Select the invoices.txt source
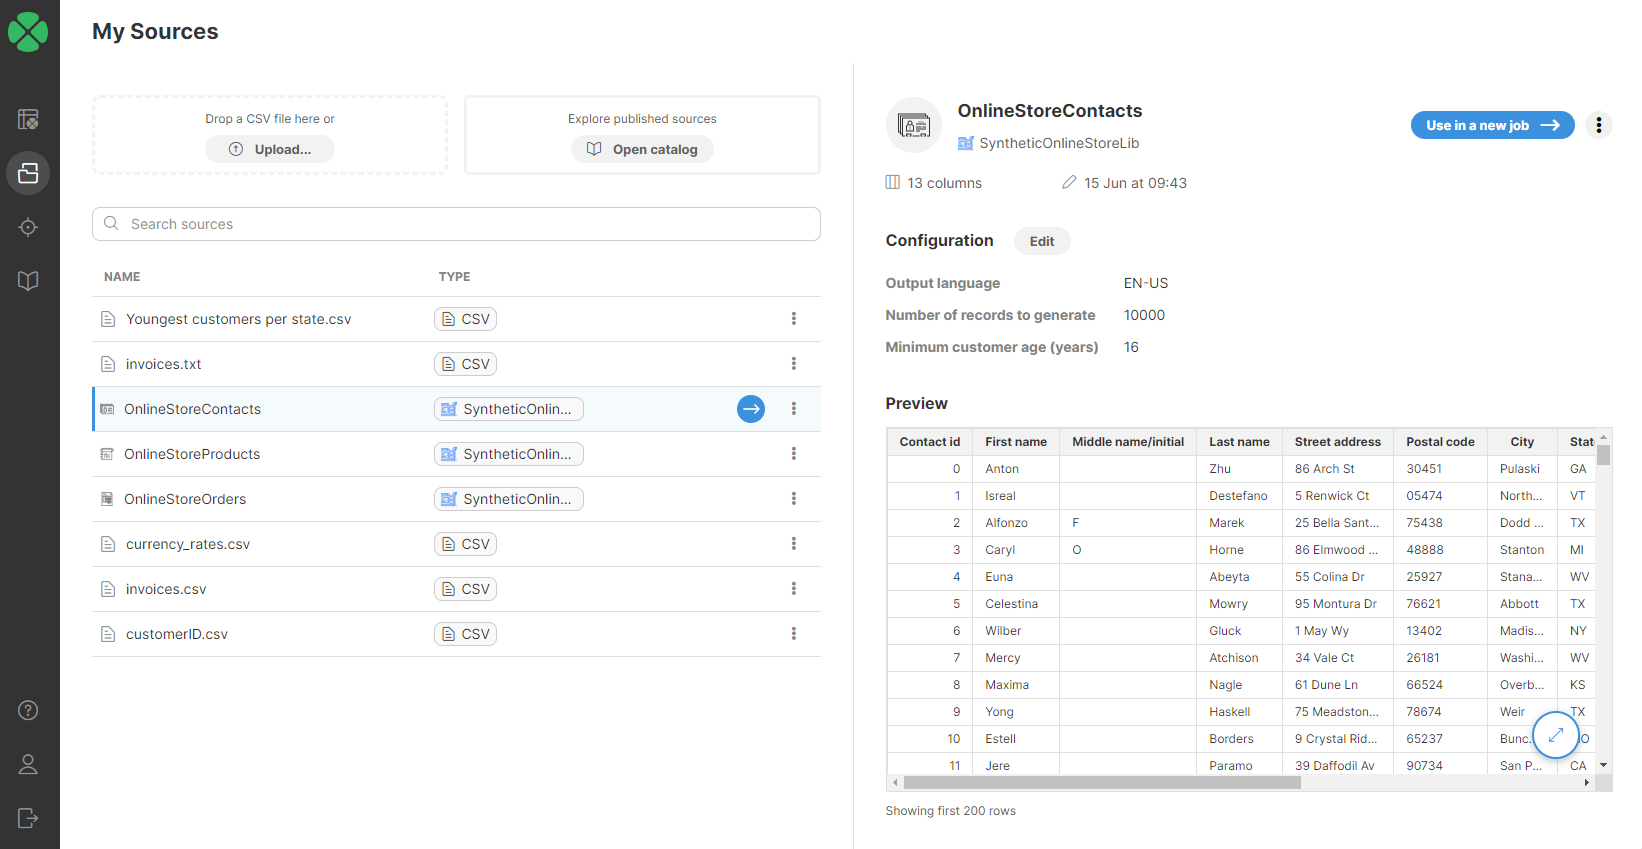Viewport: 1642px width, 849px height. pos(456,364)
